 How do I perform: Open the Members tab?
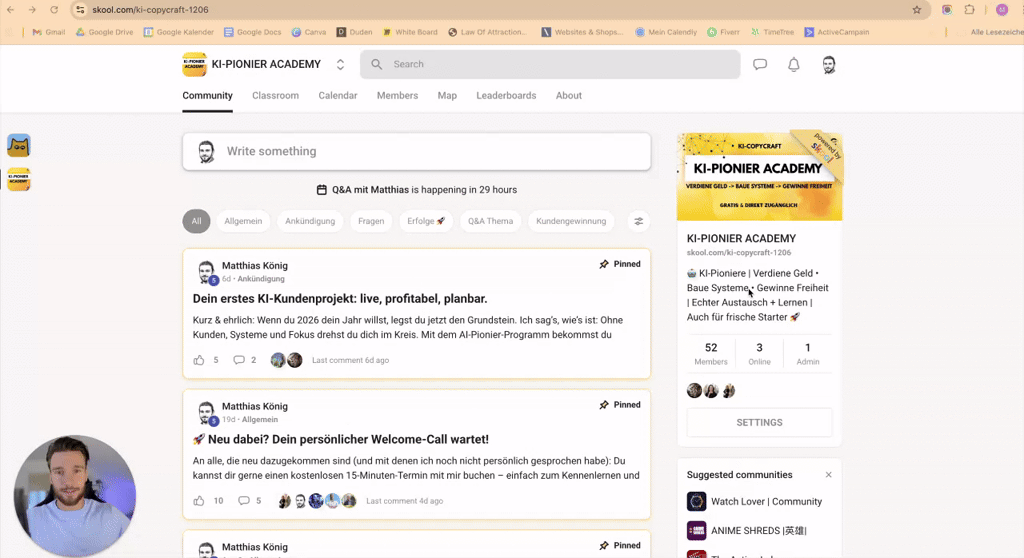397,95
